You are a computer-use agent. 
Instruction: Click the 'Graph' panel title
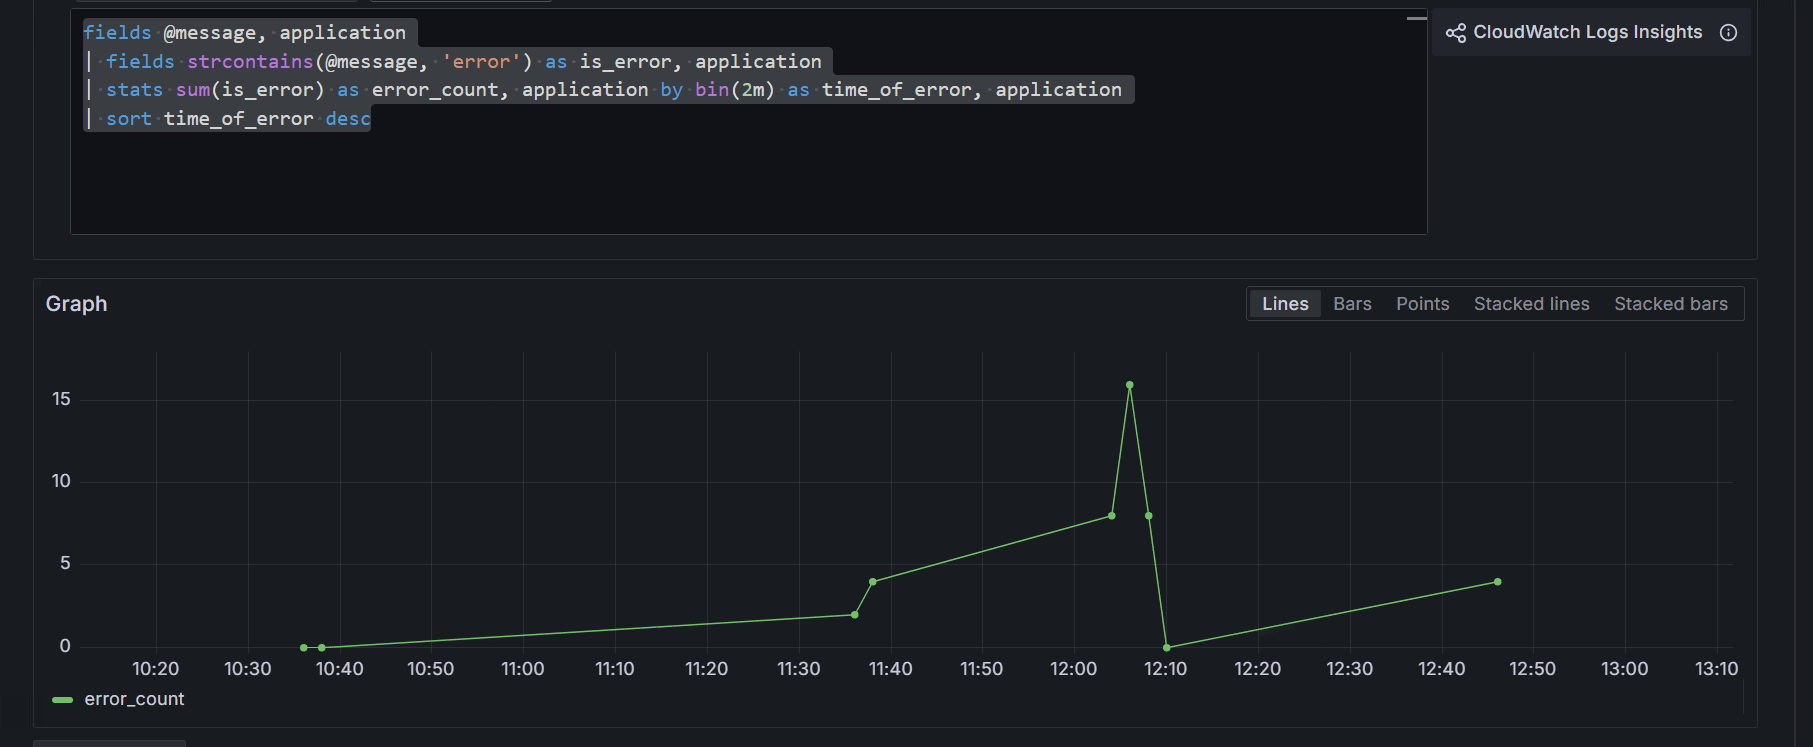point(76,304)
